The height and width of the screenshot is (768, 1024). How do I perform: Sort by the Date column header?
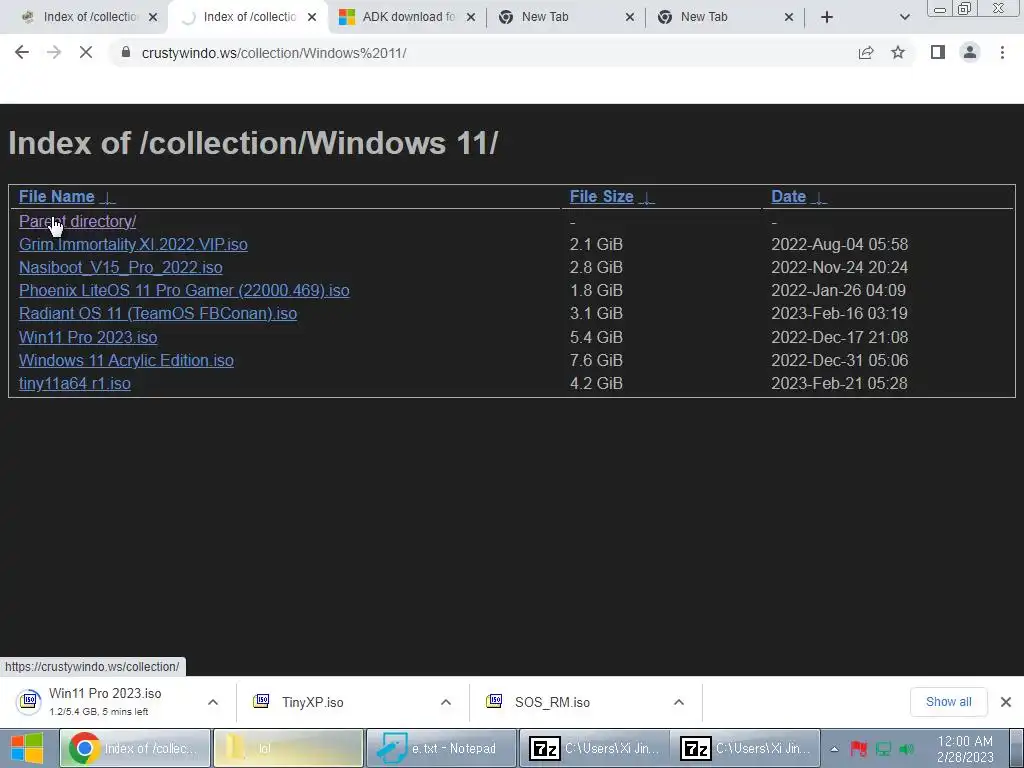point(788,197)
